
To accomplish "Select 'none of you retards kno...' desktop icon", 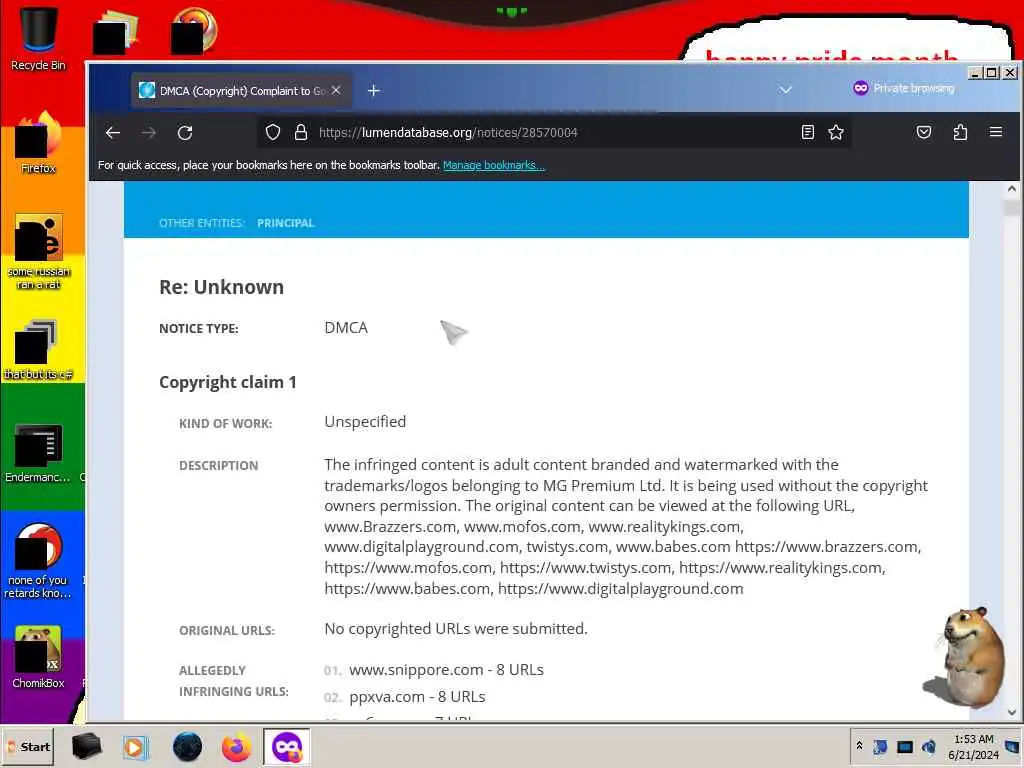I will pos(38,560).
